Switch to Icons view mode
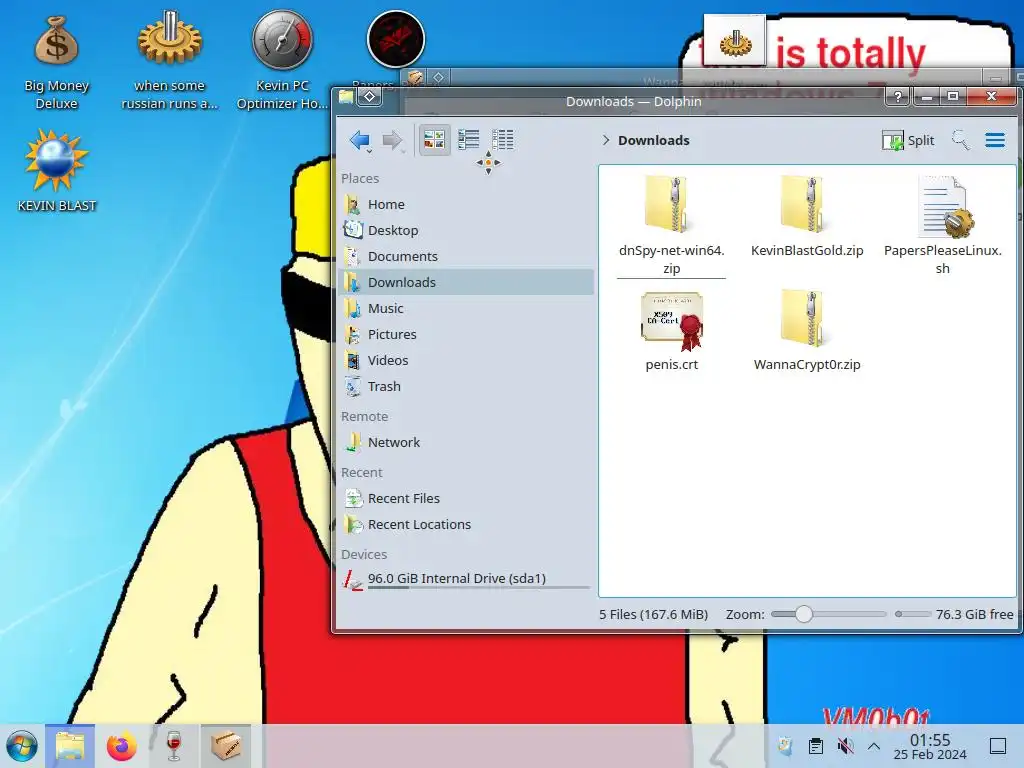This screenshot has height=768, width=1024. pyautogui.click(x=434, y=139)
